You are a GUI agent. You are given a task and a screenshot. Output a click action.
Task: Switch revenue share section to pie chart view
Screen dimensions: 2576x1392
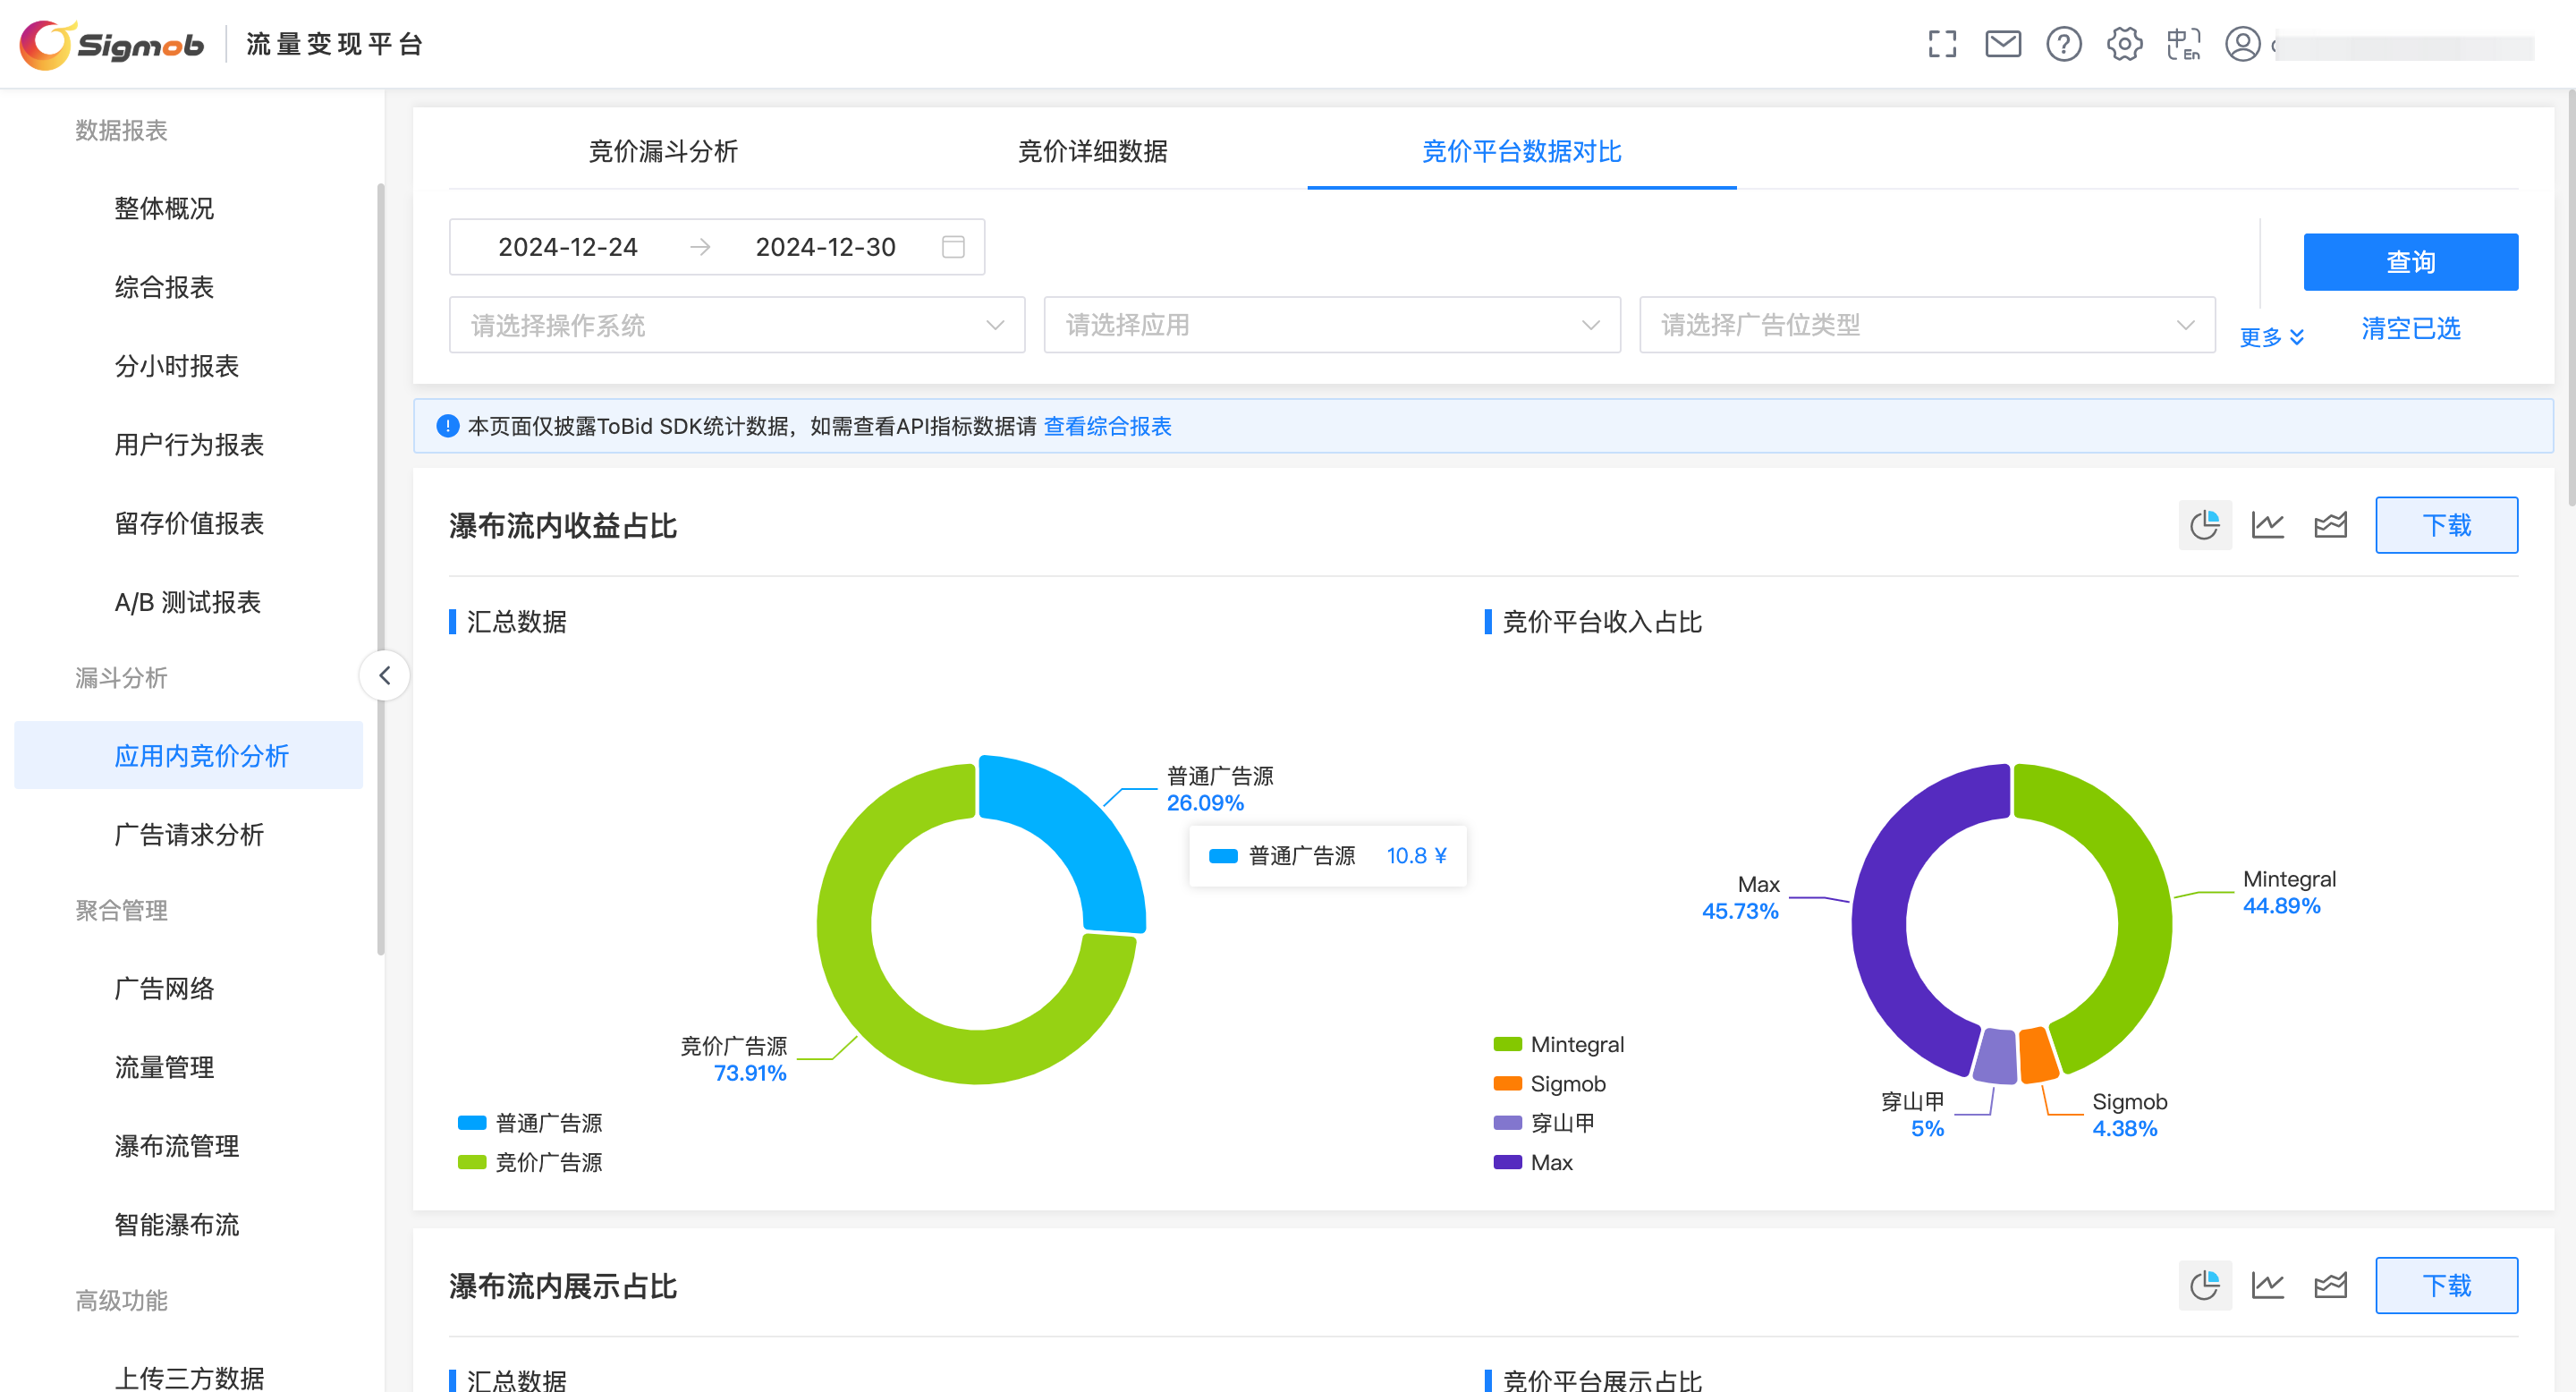click(2204, 525)
